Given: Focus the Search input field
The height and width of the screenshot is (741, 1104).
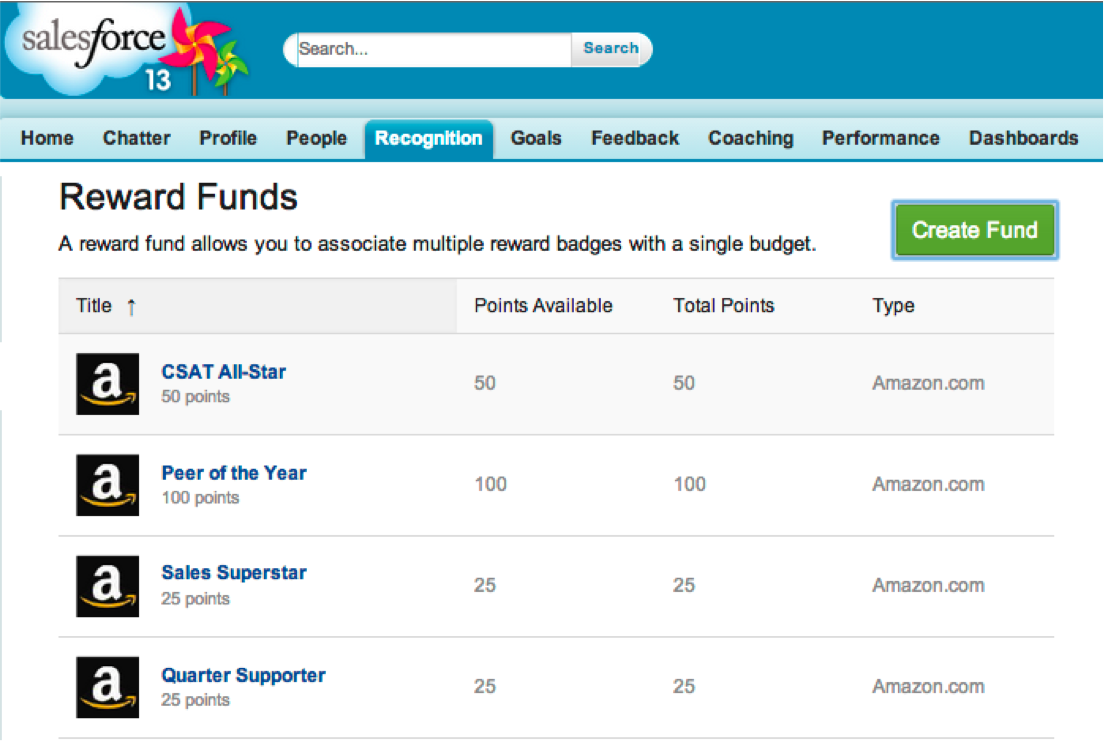Looking at the screenshot, I should (433, 49).
